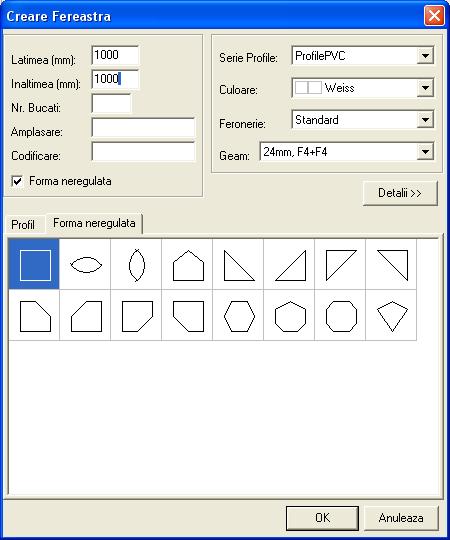450x540 pixels.
Task: Select right triangle with bottom-left right angle
Action: pyautogui.click(x=238, y=264)
